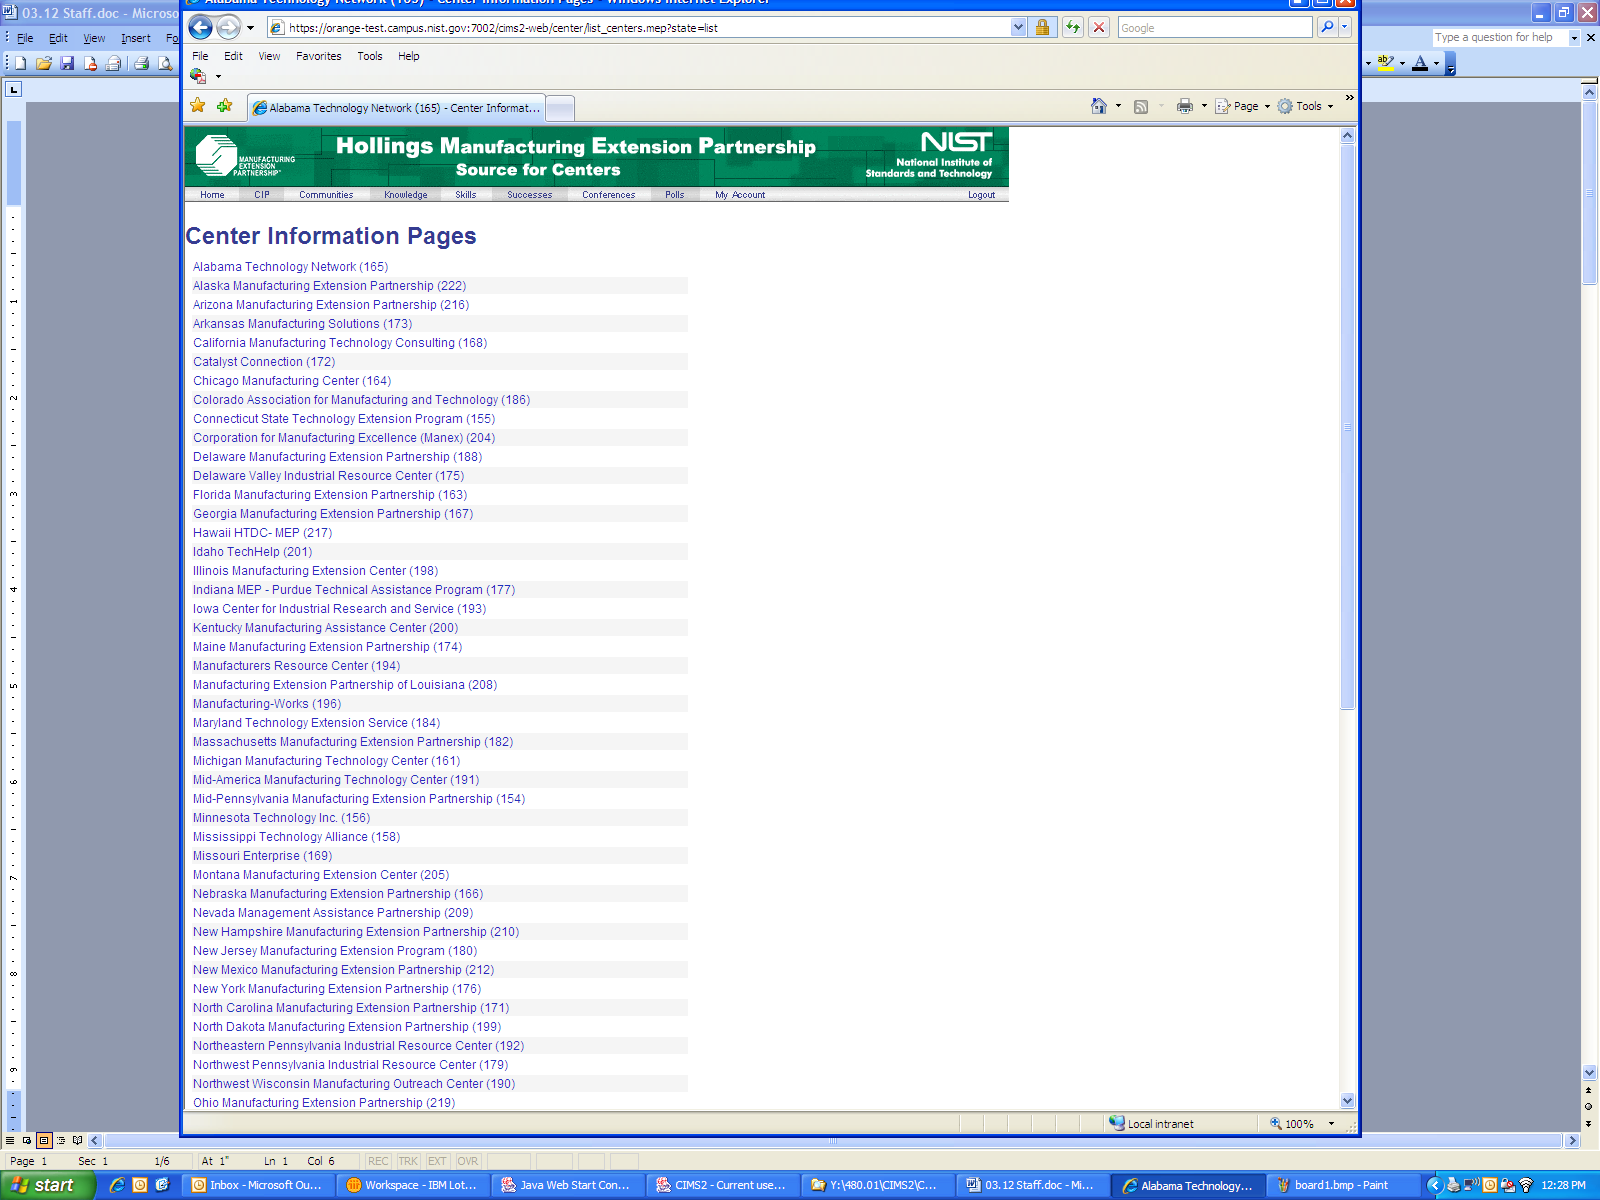Image resolution: width=1600 pixels, height=1200 pixels.
Task: Open the address bar URL dropdown
Action: (x=1018, y=28)
